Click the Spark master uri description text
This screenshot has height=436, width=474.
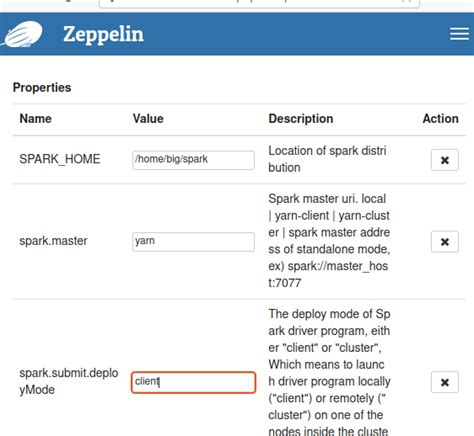pyautogui.click(x=329, y=241)
